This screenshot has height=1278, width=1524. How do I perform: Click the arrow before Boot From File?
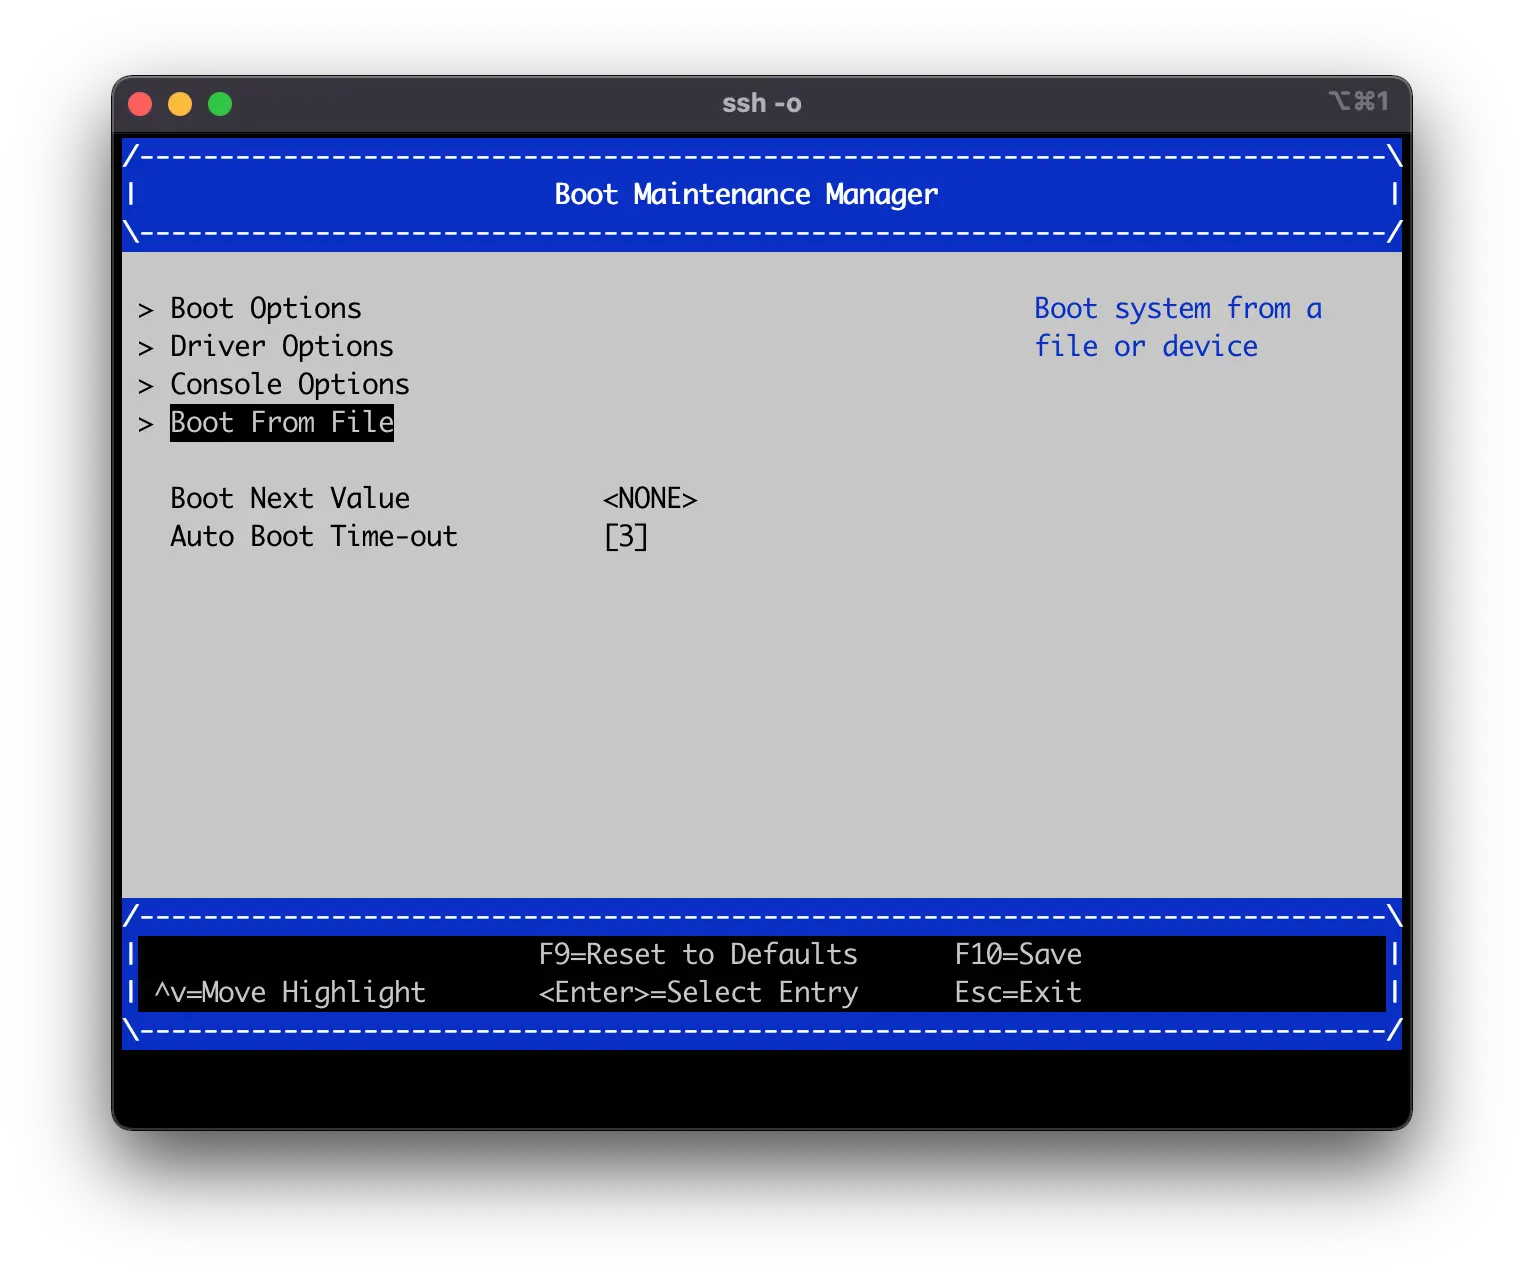pyautogui.click(x=146, y=424)
